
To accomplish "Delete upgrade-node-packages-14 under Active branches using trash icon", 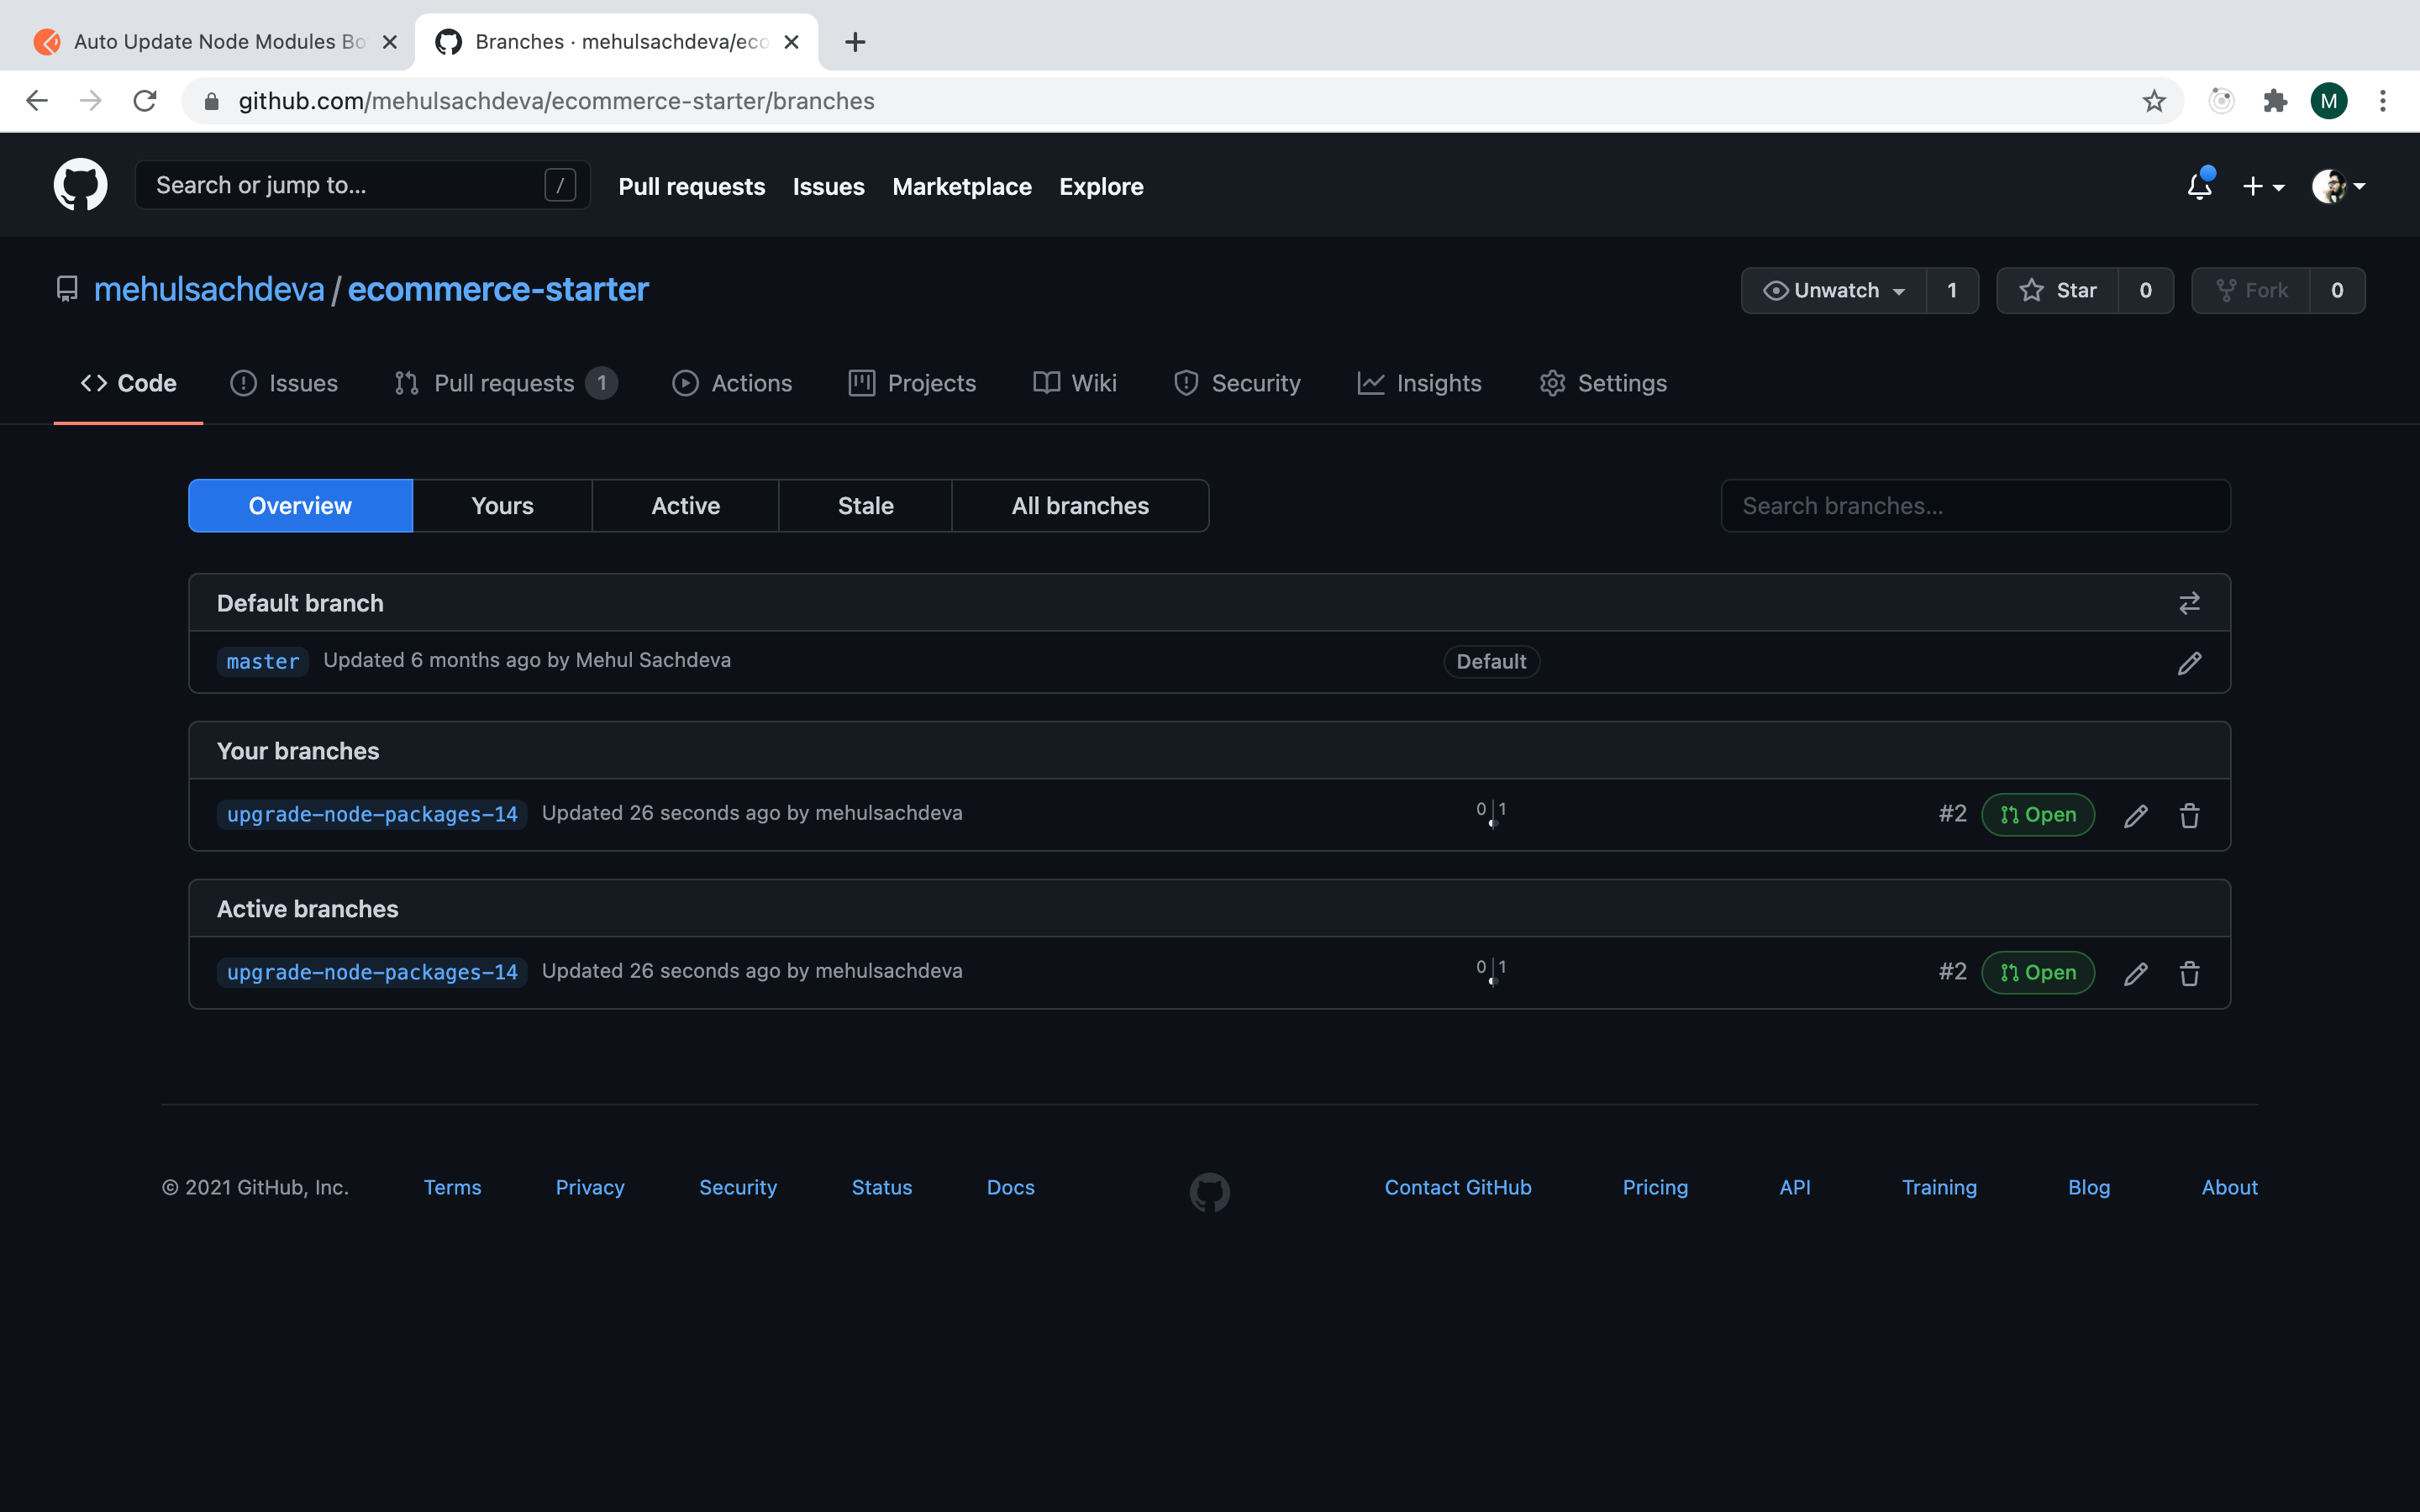I will click(x=2189, y=973).
